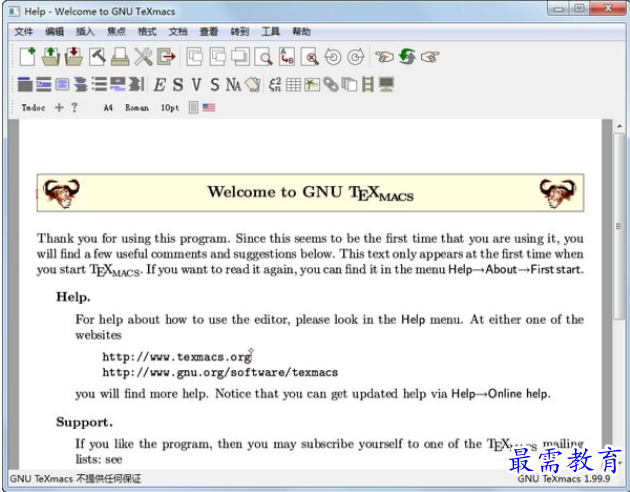Click the overlapping pages fold icon

tap(349, 84)
